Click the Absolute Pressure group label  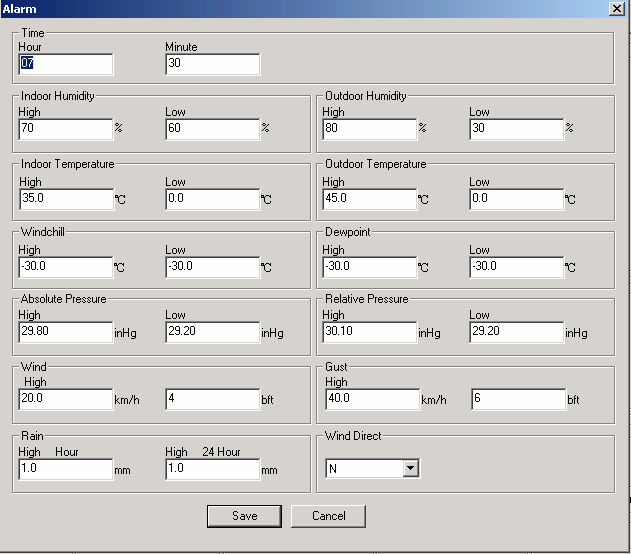point(64,299)
